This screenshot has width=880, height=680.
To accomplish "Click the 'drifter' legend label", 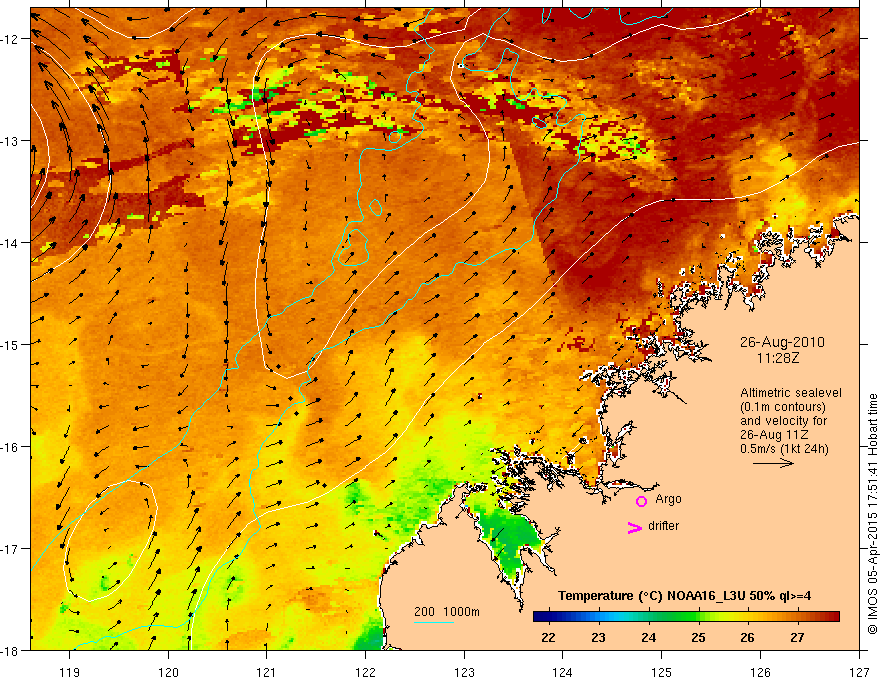I will tap(663, 526).
